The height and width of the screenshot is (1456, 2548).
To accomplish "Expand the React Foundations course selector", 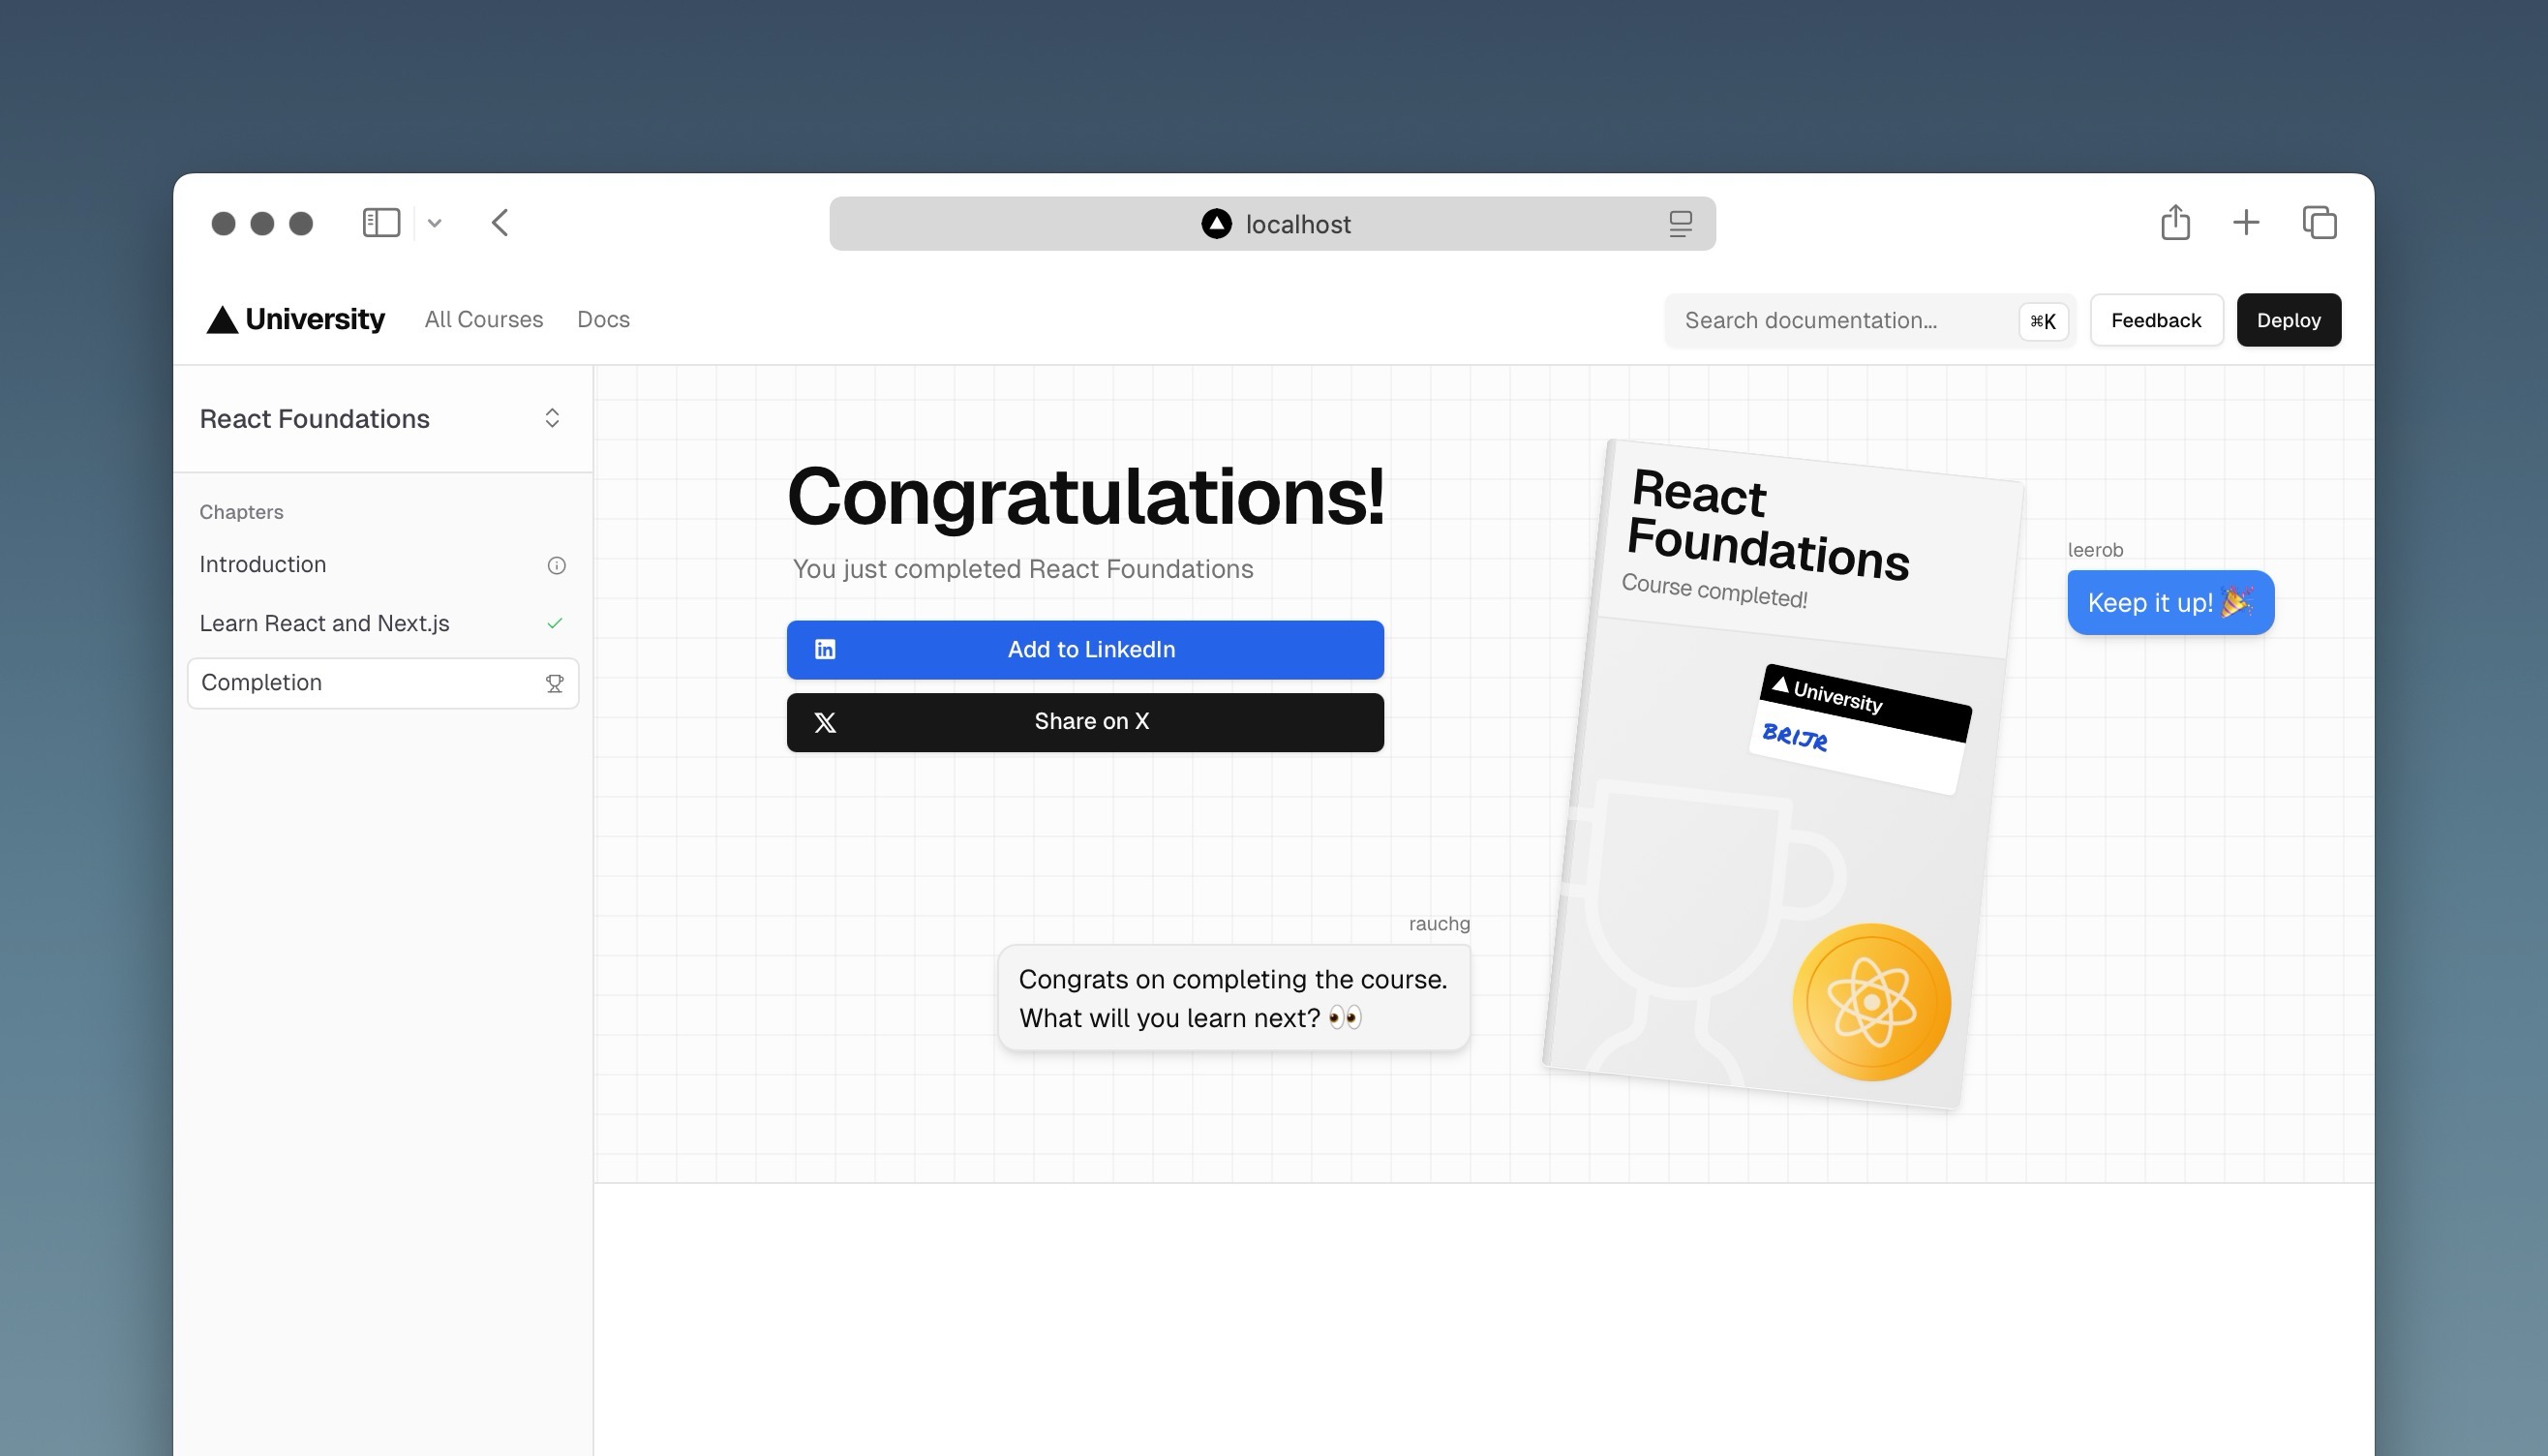I will click(x=382, y=419).
